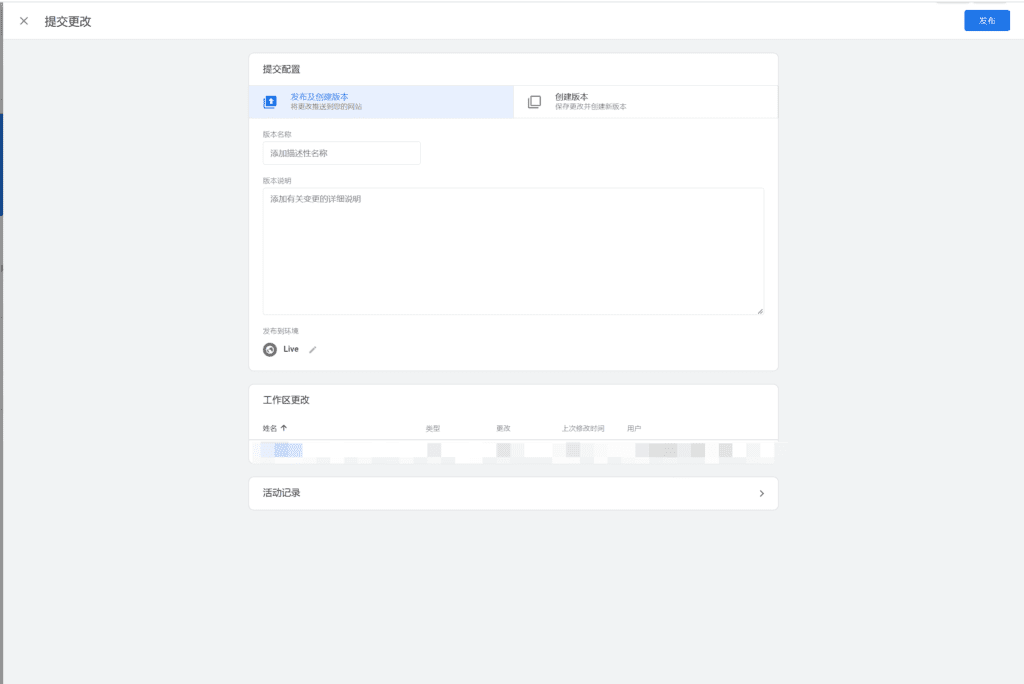Screen dimensions: 1024x684
Task: Click inside the 版本说明 description textarea
Action: click(513, 251)
